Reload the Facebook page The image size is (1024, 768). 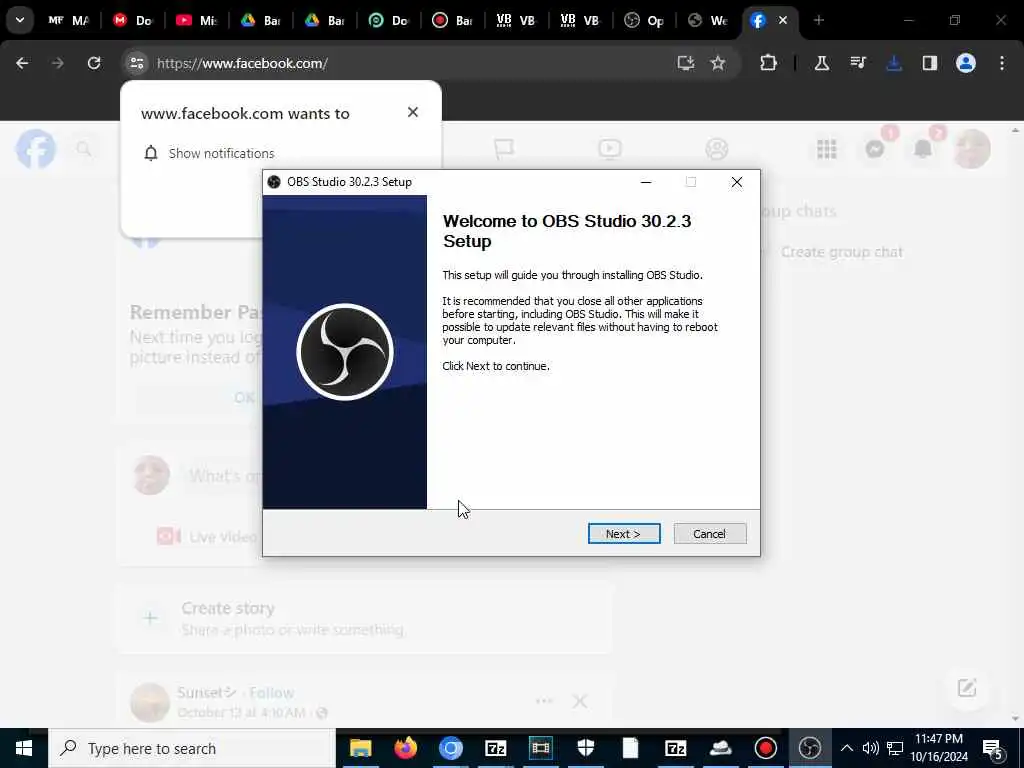point(94,63)
